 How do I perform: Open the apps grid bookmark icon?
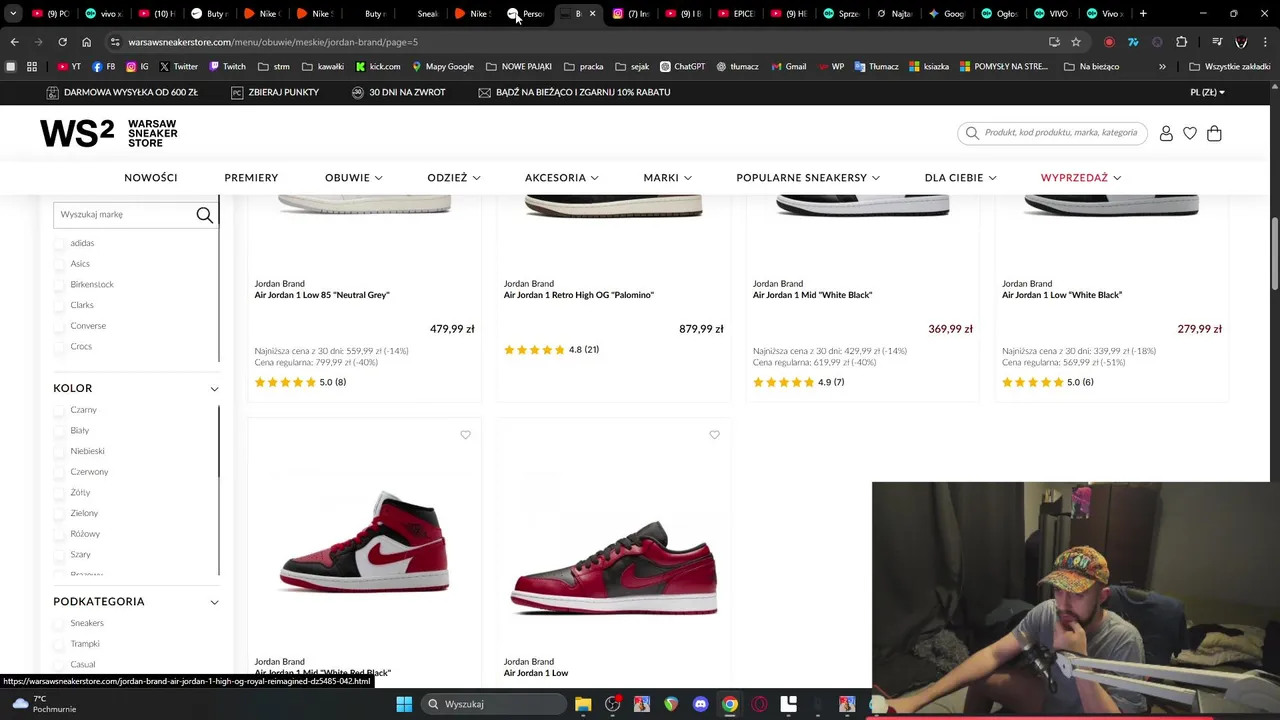[x=32, y=66]
